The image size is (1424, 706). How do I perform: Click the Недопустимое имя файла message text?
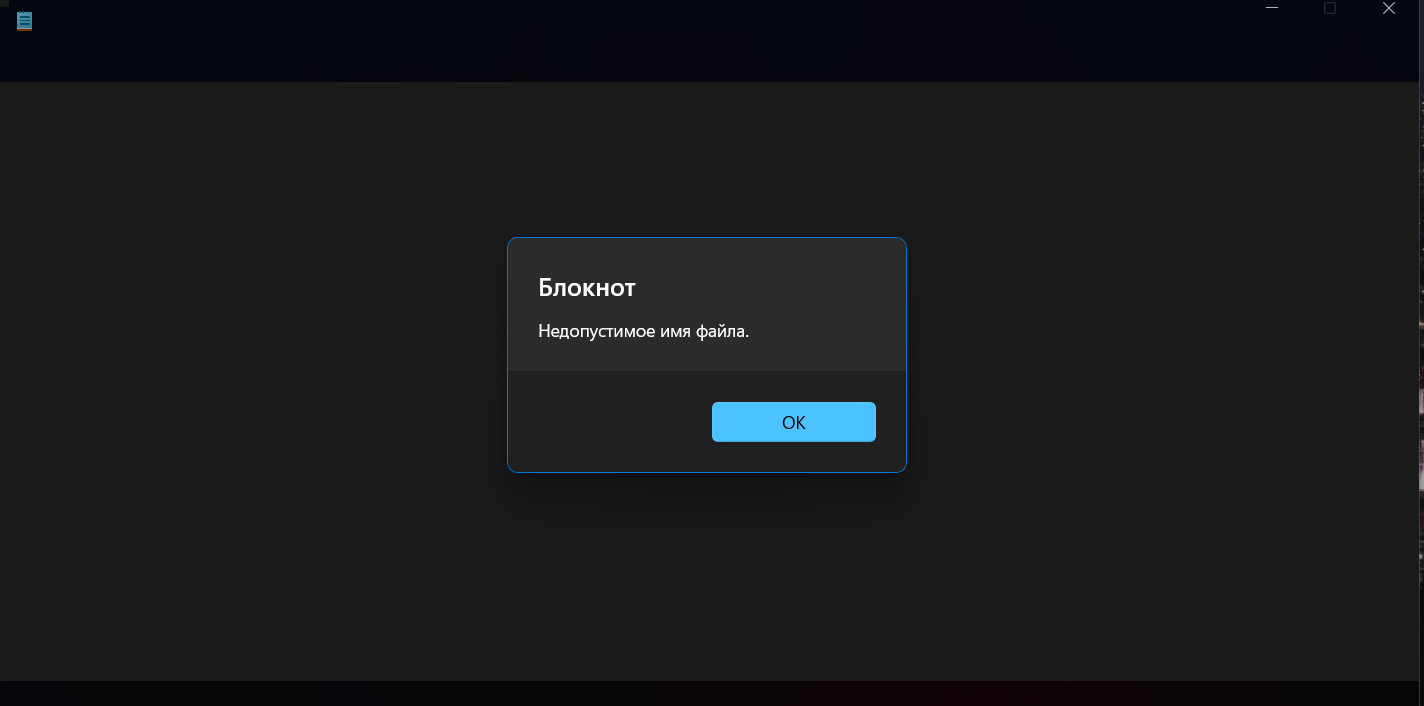tap(644, 331)
